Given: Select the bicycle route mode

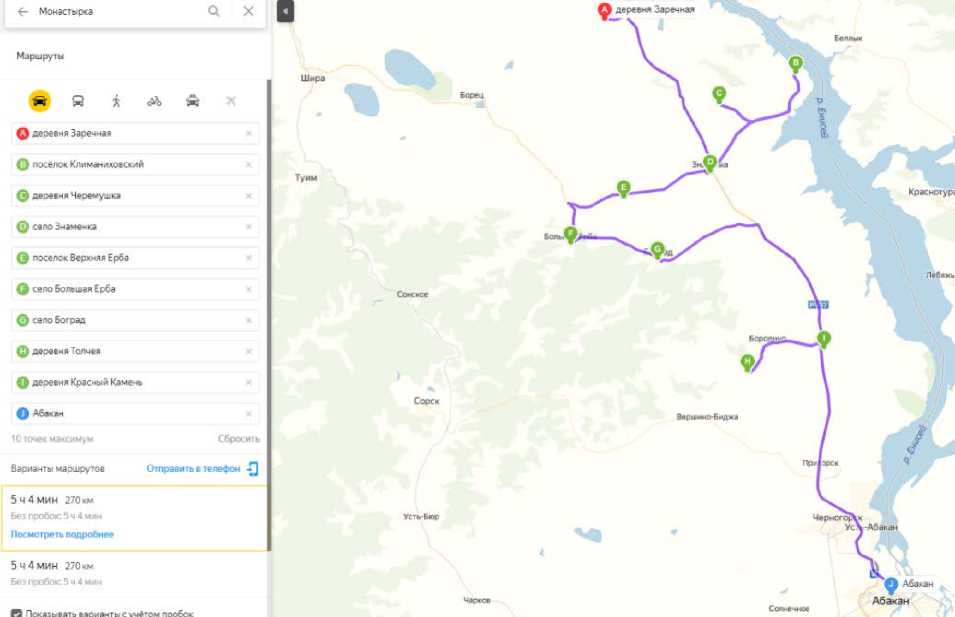Looking at the screenshot, I should click(x=154, y=101).
